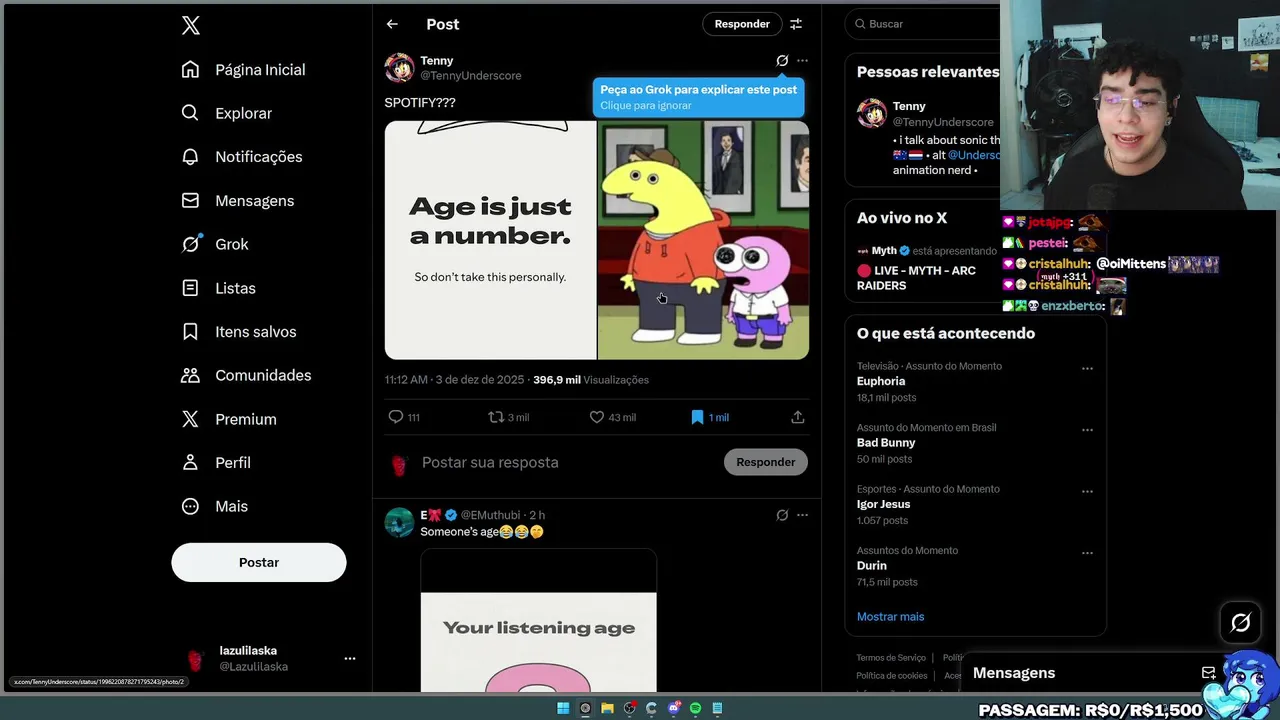
Task: Click the Postar button
Action: [x=259, y=562]
